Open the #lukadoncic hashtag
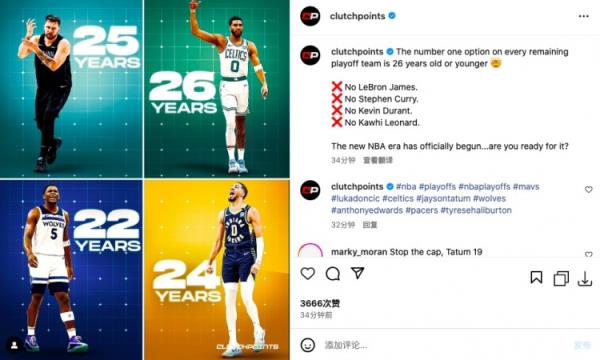Viewport: 600px width, 360px height. coord(355,199)
